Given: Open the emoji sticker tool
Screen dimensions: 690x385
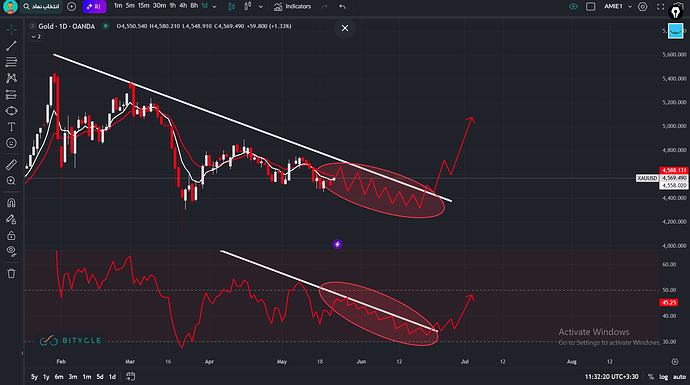Looking at the screenshot, I should (x=11, y=143).
